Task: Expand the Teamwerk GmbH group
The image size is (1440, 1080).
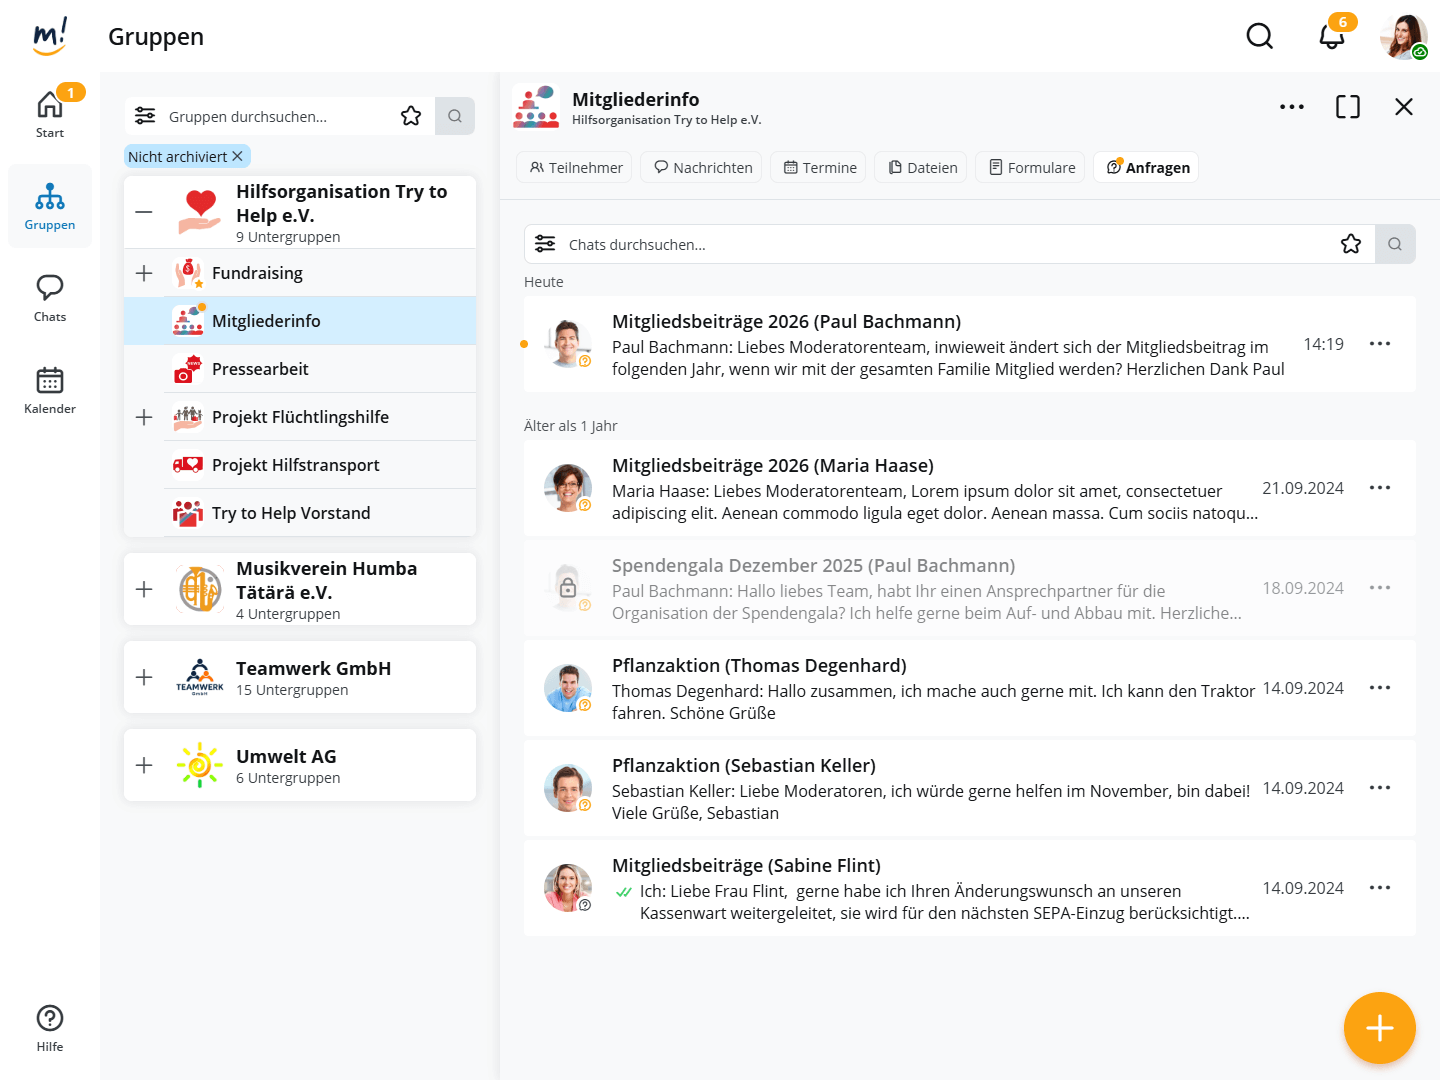Action: 144,677
